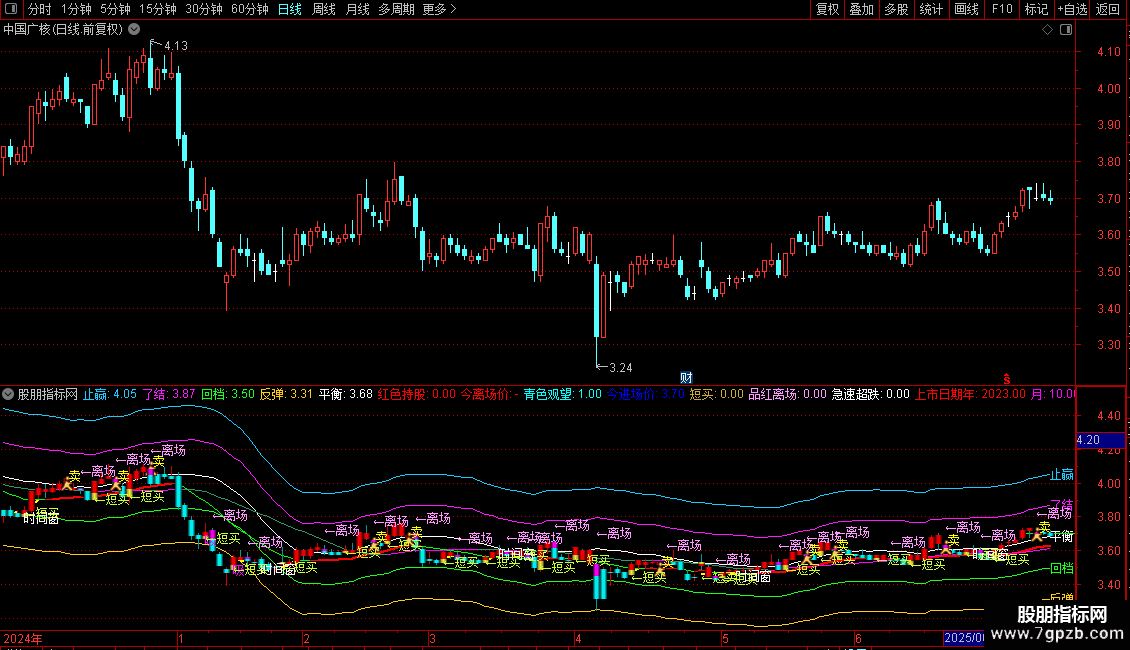This screenshot has width=1130, height=650.
Task: Click 返回 to go back
Action: 1108,9
